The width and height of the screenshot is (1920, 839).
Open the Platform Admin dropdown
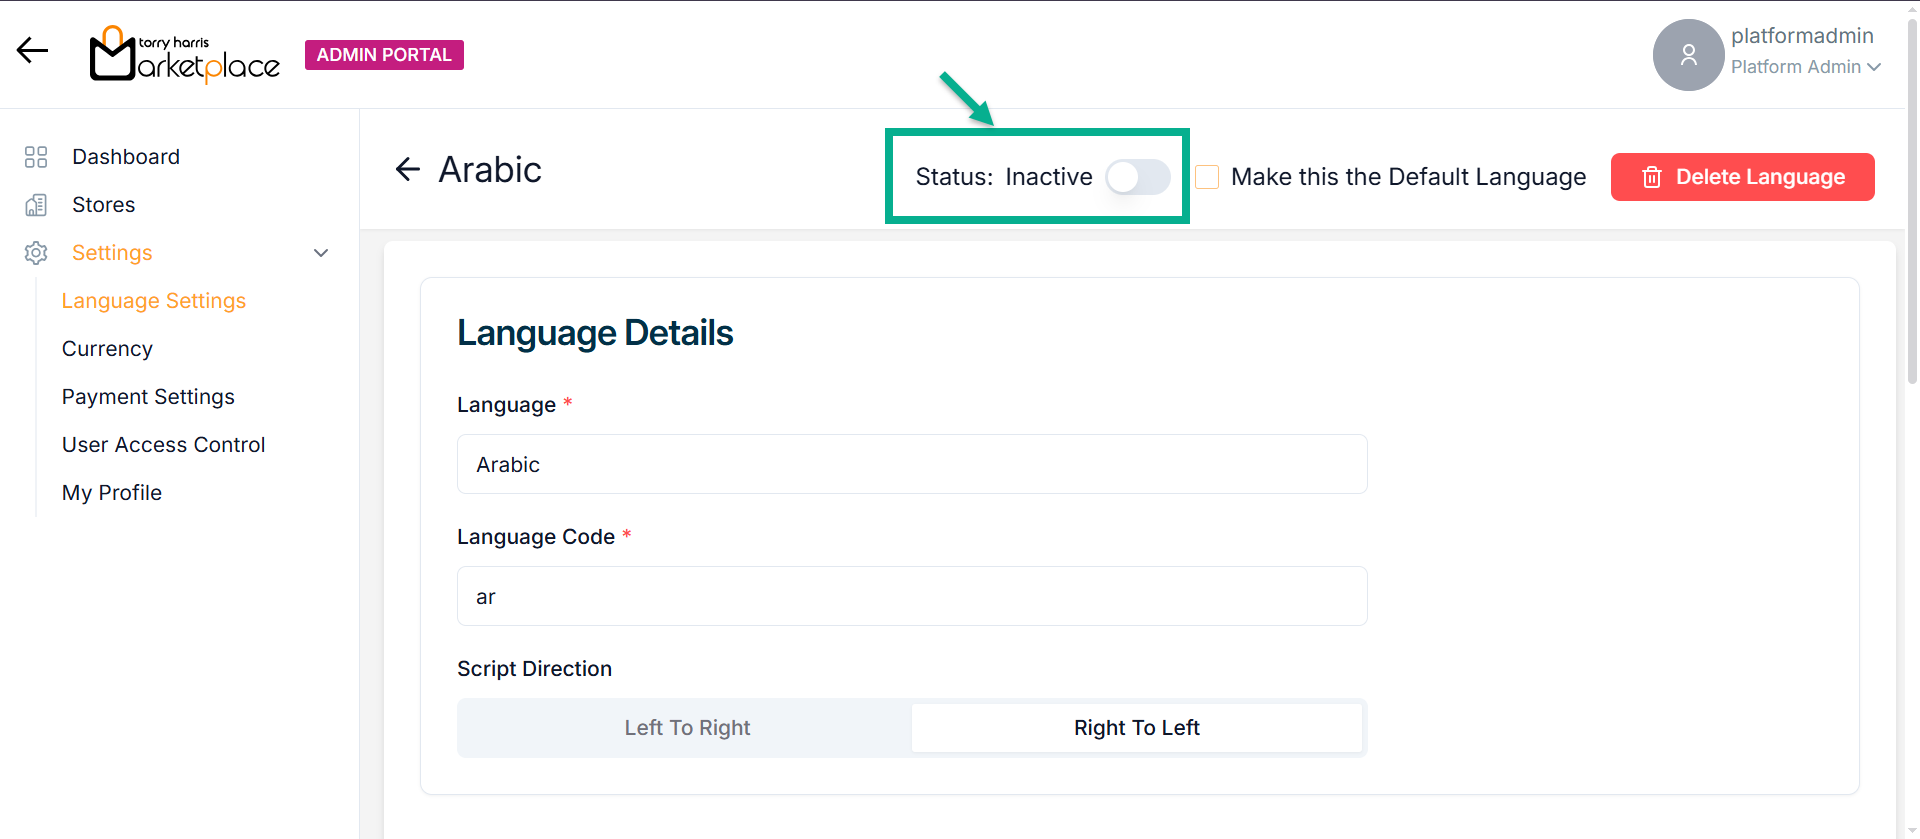(x=1806, y=67)
